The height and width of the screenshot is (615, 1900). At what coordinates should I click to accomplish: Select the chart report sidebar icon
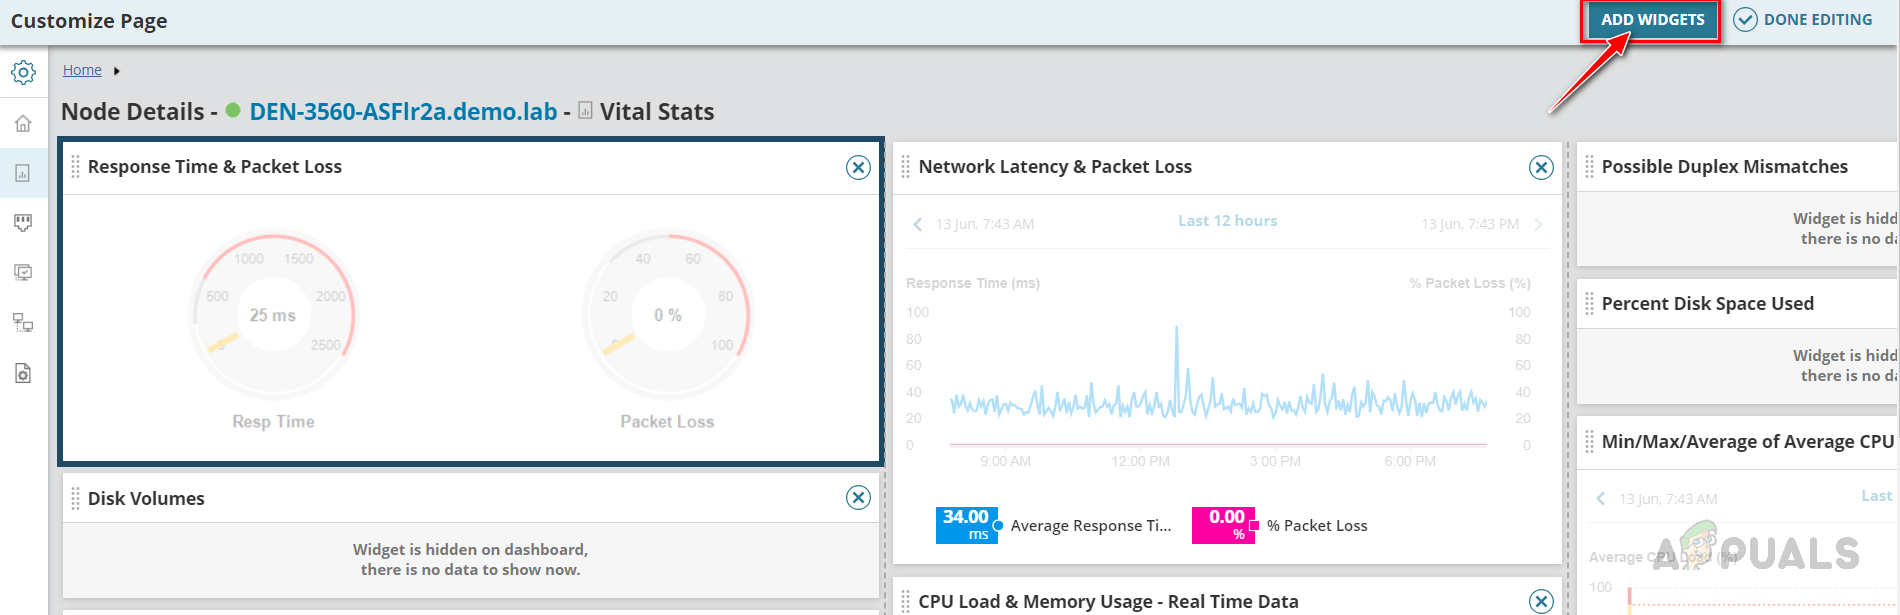pyautogui.click(x=23, y=173)
